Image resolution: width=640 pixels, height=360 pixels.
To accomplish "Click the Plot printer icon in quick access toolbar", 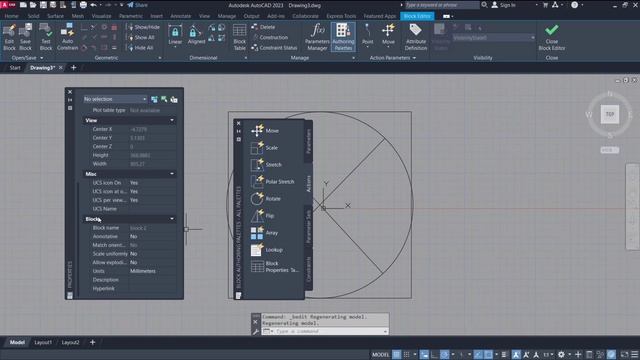I will 83,5.
